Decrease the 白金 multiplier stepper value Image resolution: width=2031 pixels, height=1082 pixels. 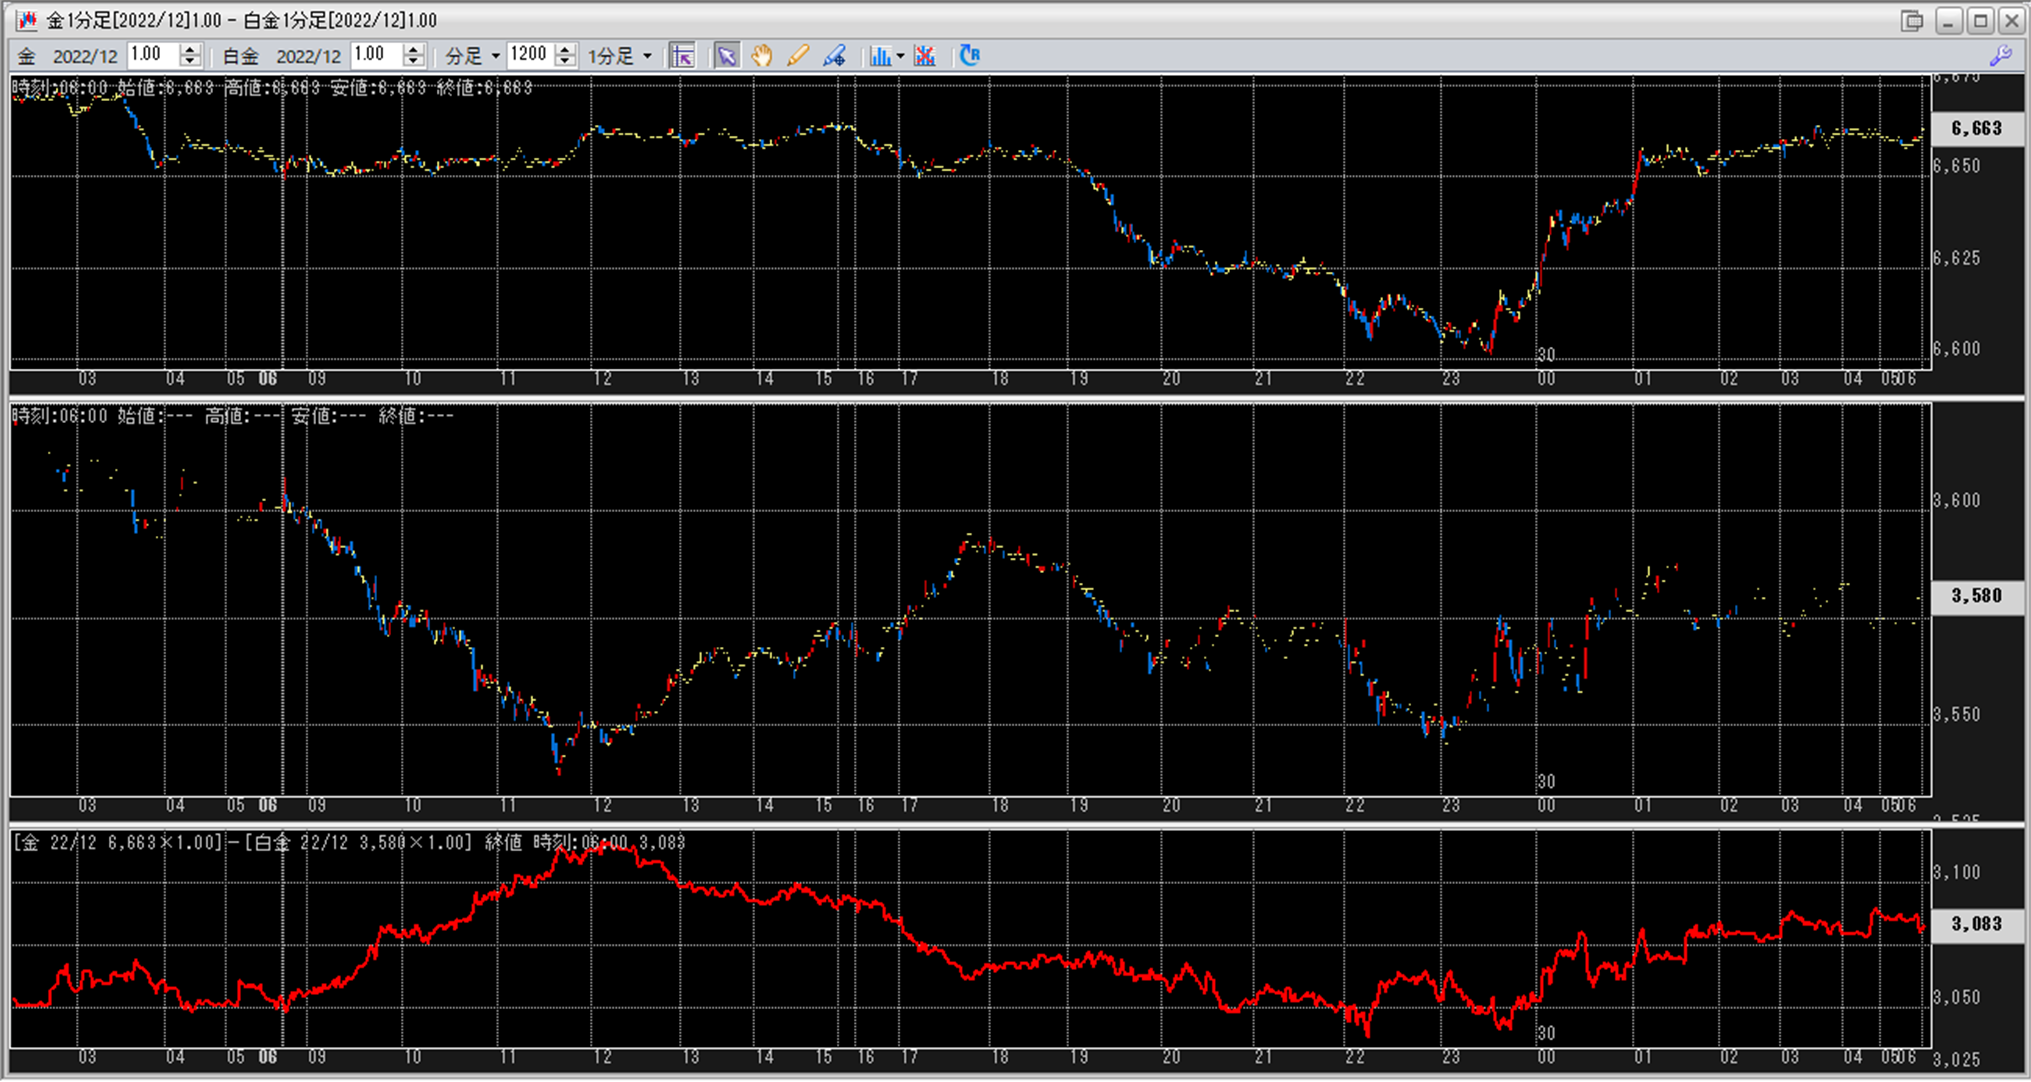(413, 62)
